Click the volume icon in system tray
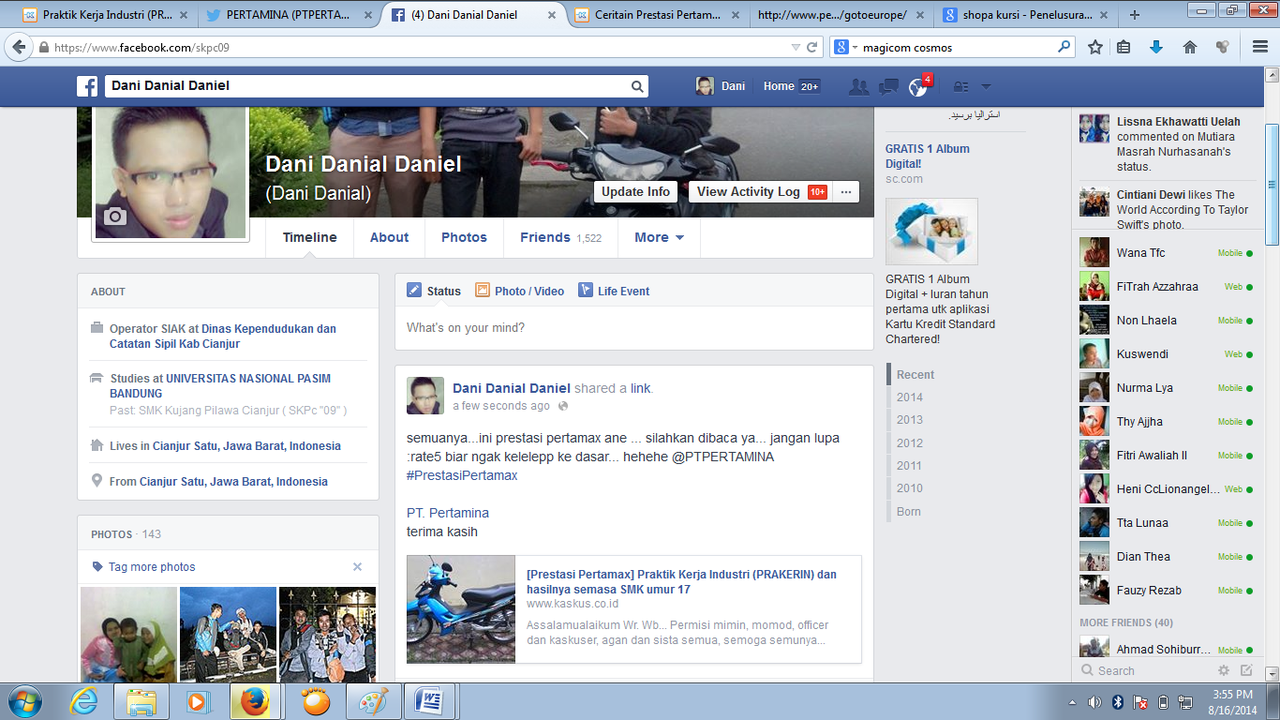Viewport: 1280px width, 720px height. pos(1095,701)
